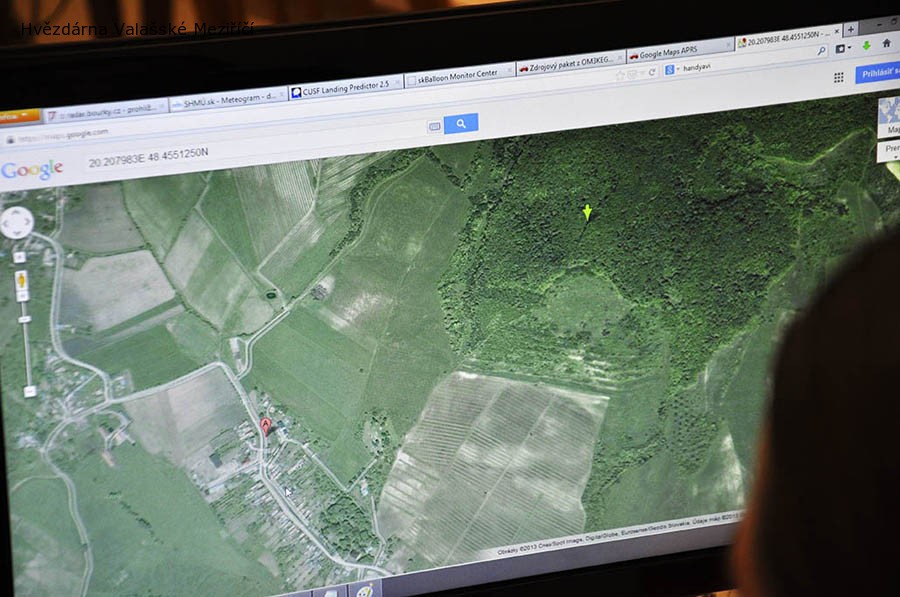Switch to CUSF Landing Predictor 2.5 tab
Viewport: 900px width, 597px height.
click(x=346, y=88)
